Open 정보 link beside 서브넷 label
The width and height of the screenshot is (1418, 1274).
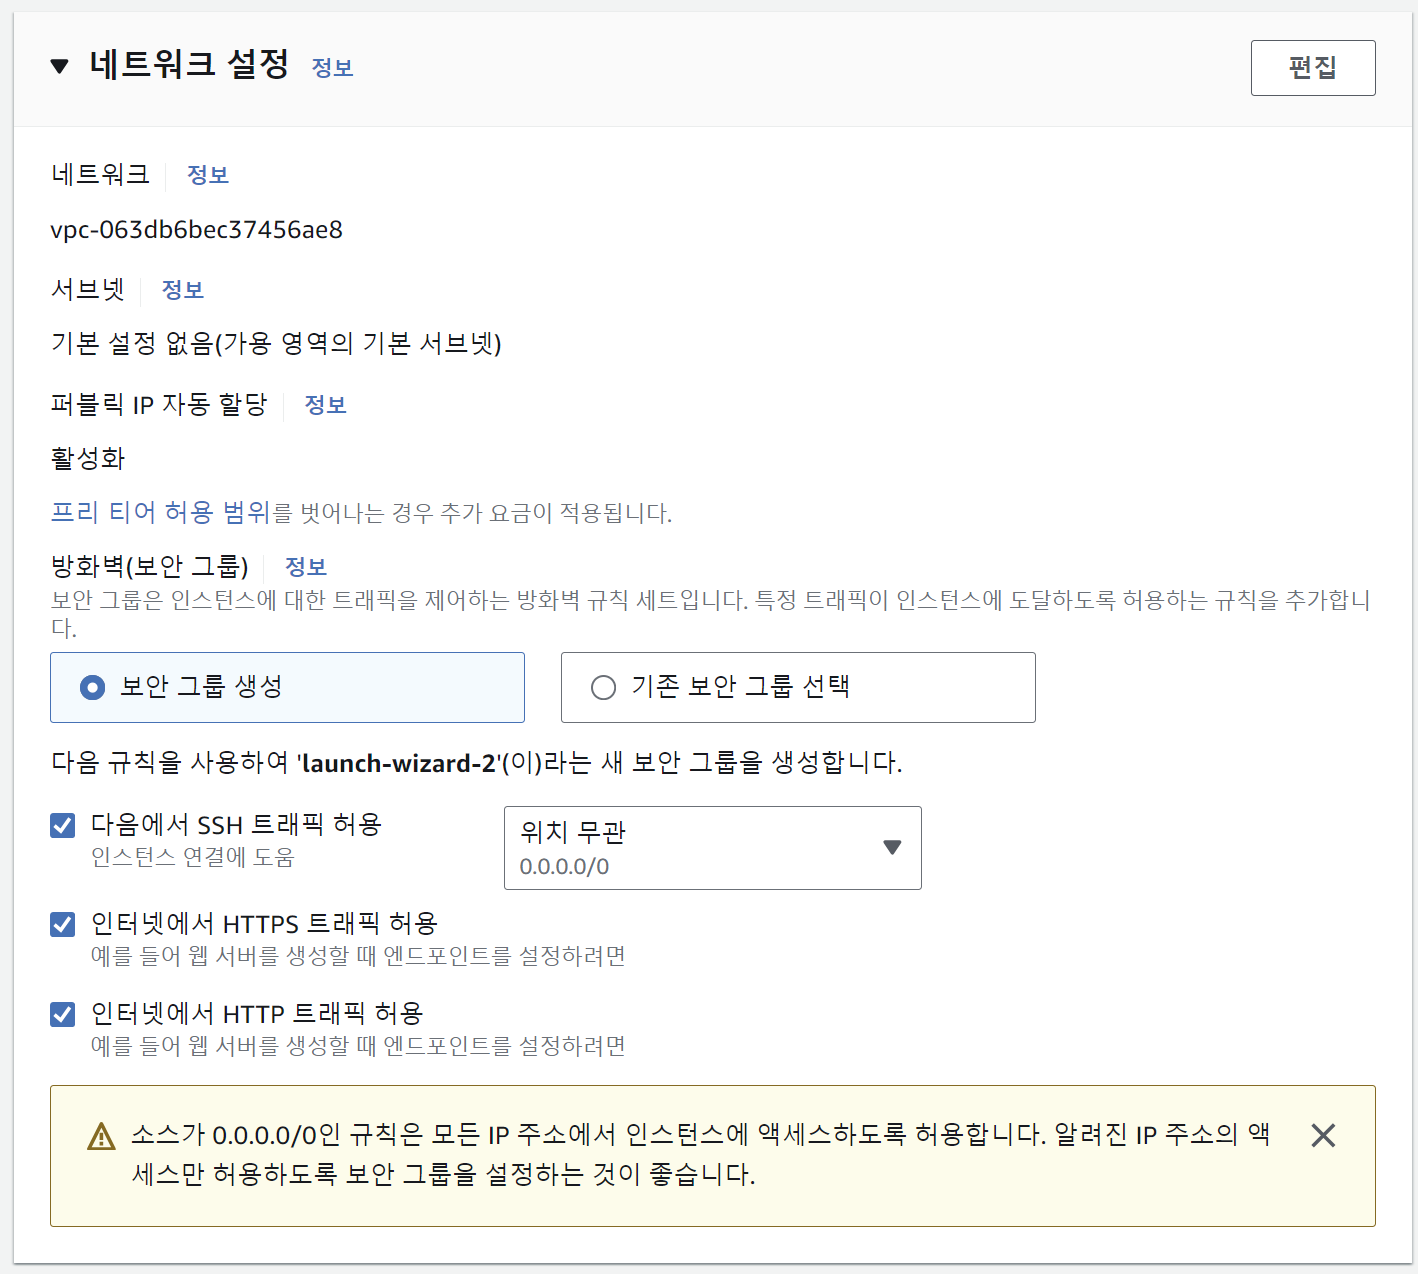point(183,290)
